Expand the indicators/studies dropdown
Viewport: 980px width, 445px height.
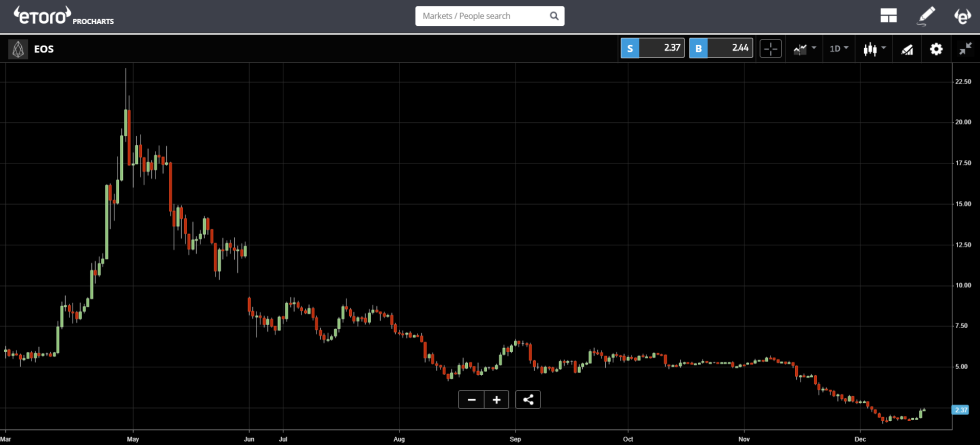pyautogui.click(x=804, y=49)
